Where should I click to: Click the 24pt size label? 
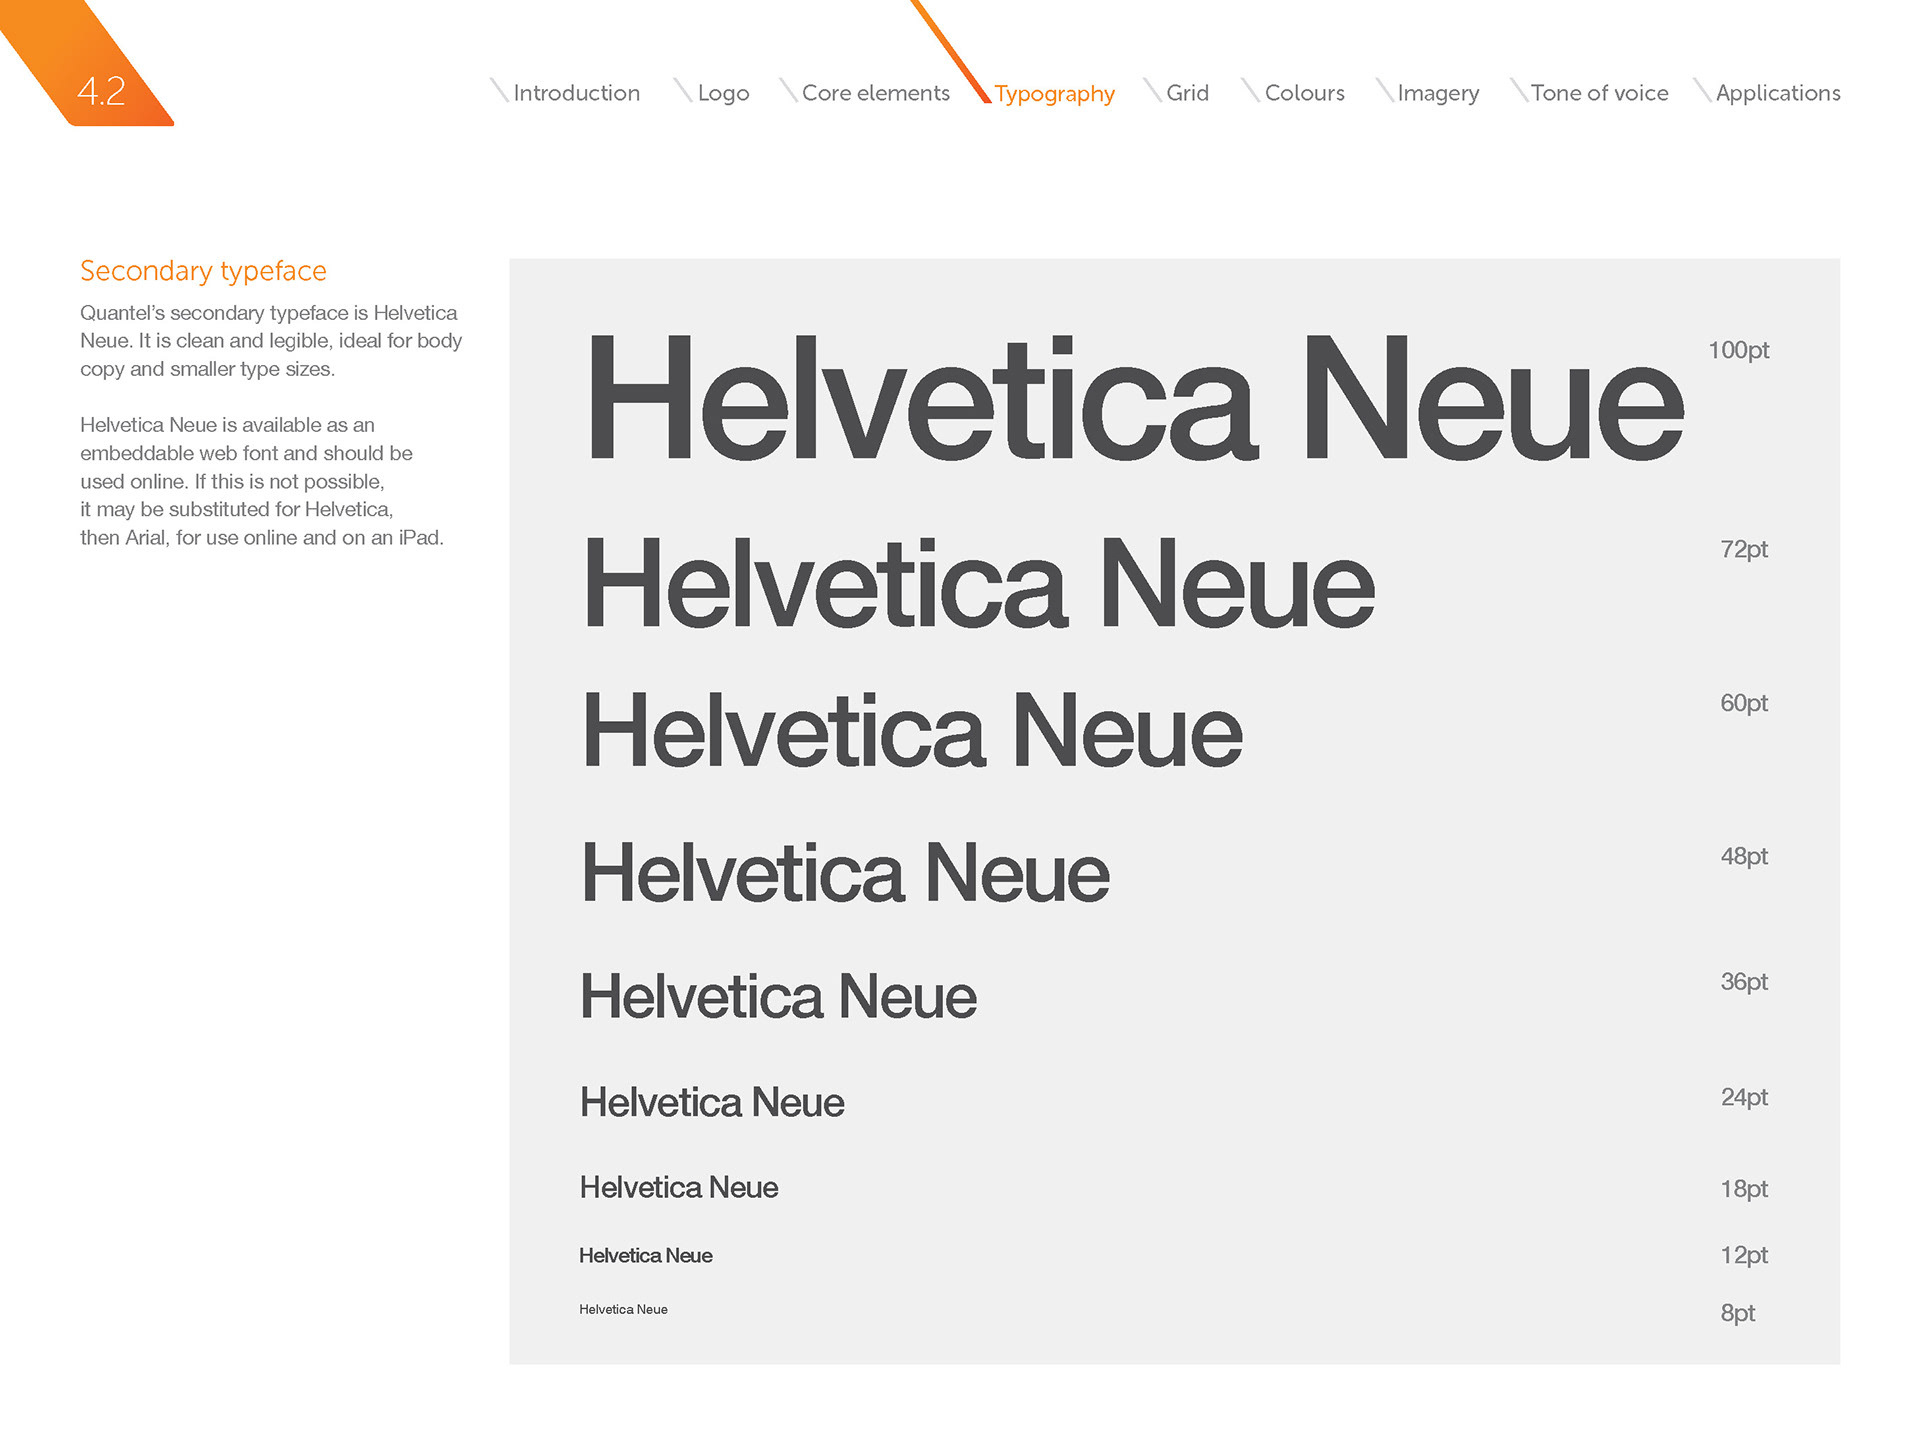[1744, 1097]
